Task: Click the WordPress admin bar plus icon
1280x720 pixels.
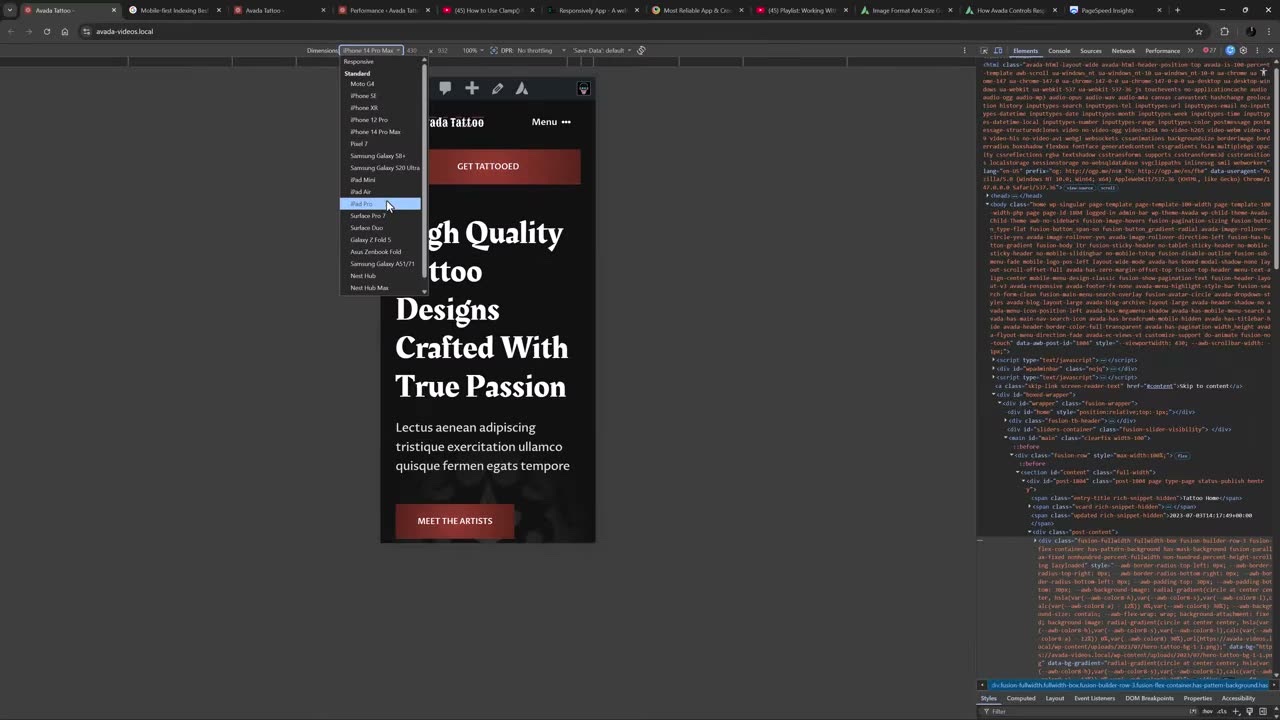Action: 472,88
